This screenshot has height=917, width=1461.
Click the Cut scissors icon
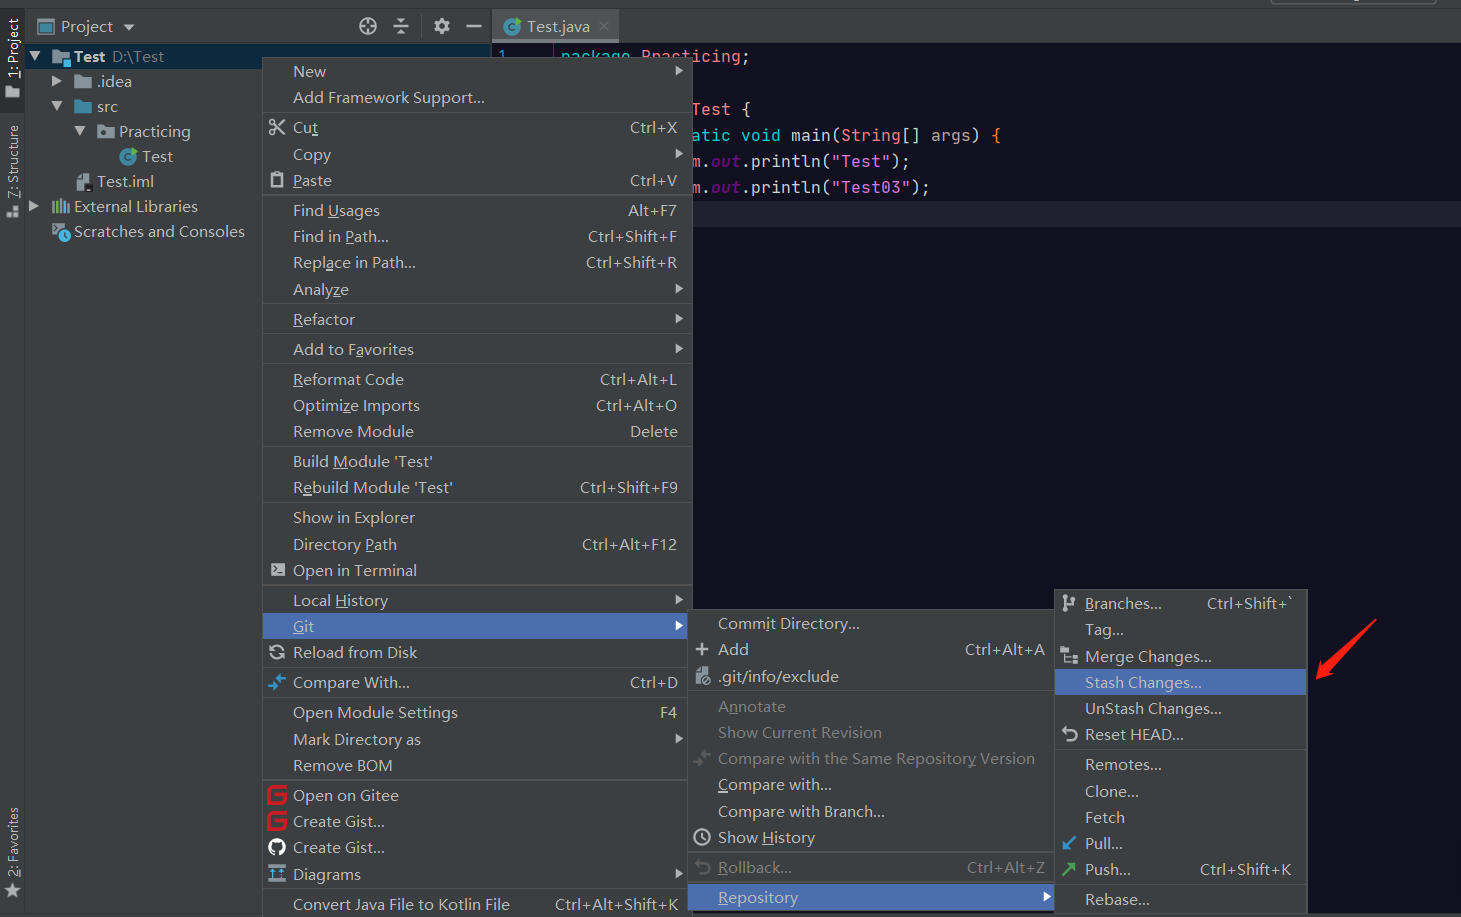(x=277, y=127)
